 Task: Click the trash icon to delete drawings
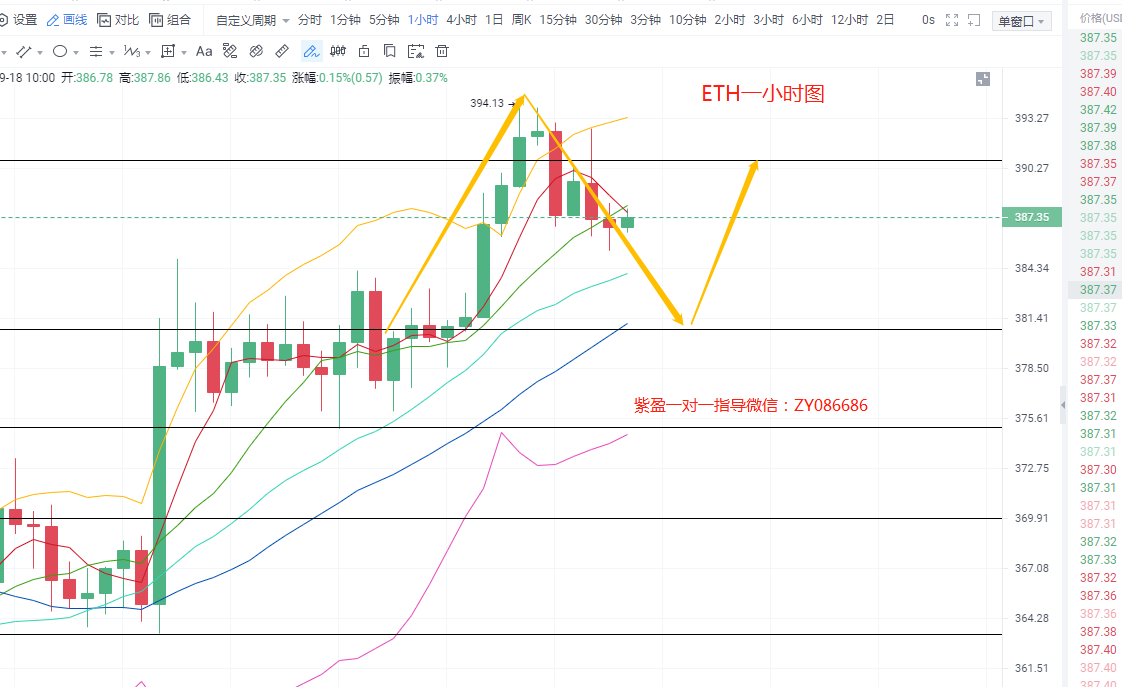(x=441, y=51)
